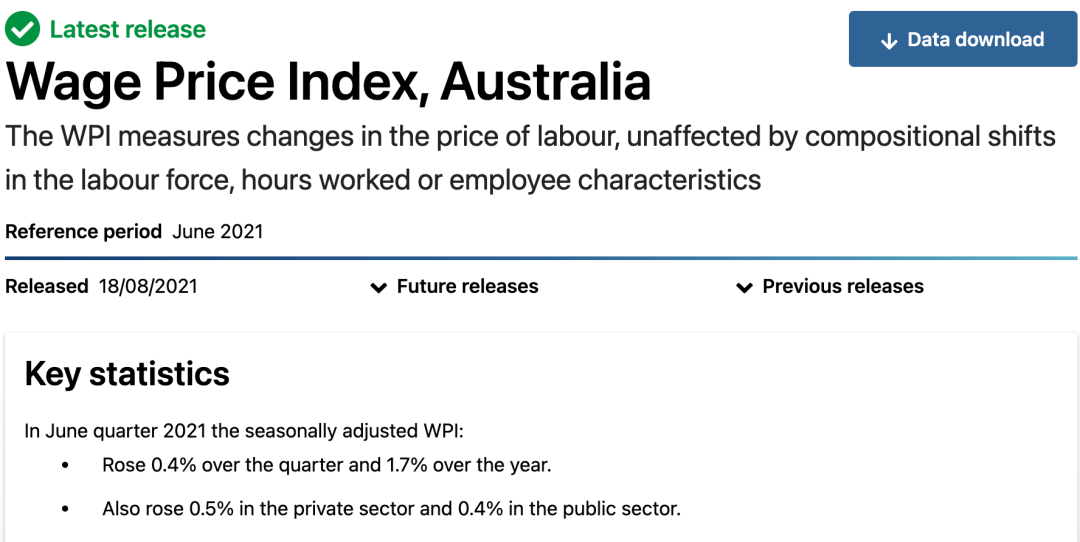The width and height of the screenshot is (1080, 542).
Task: Expand the Previous releases section
Action: click(x=830, y=286)
